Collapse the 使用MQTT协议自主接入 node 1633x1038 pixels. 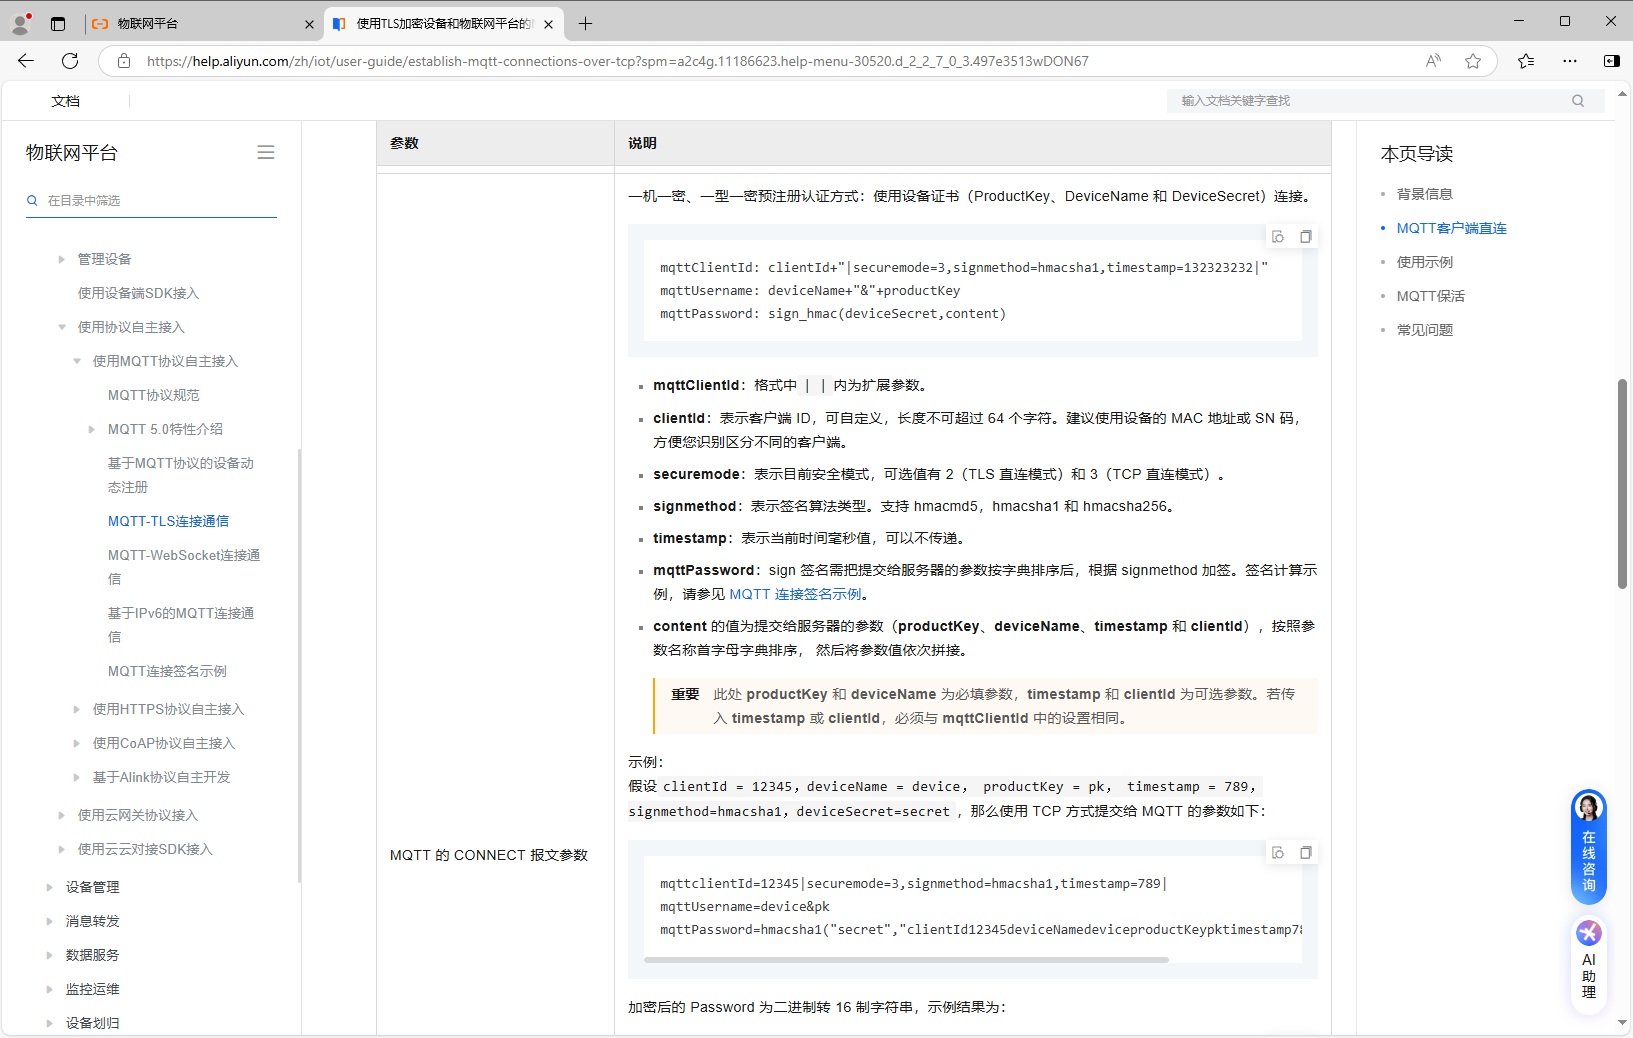pyautogui.click(x=77, y=361)
